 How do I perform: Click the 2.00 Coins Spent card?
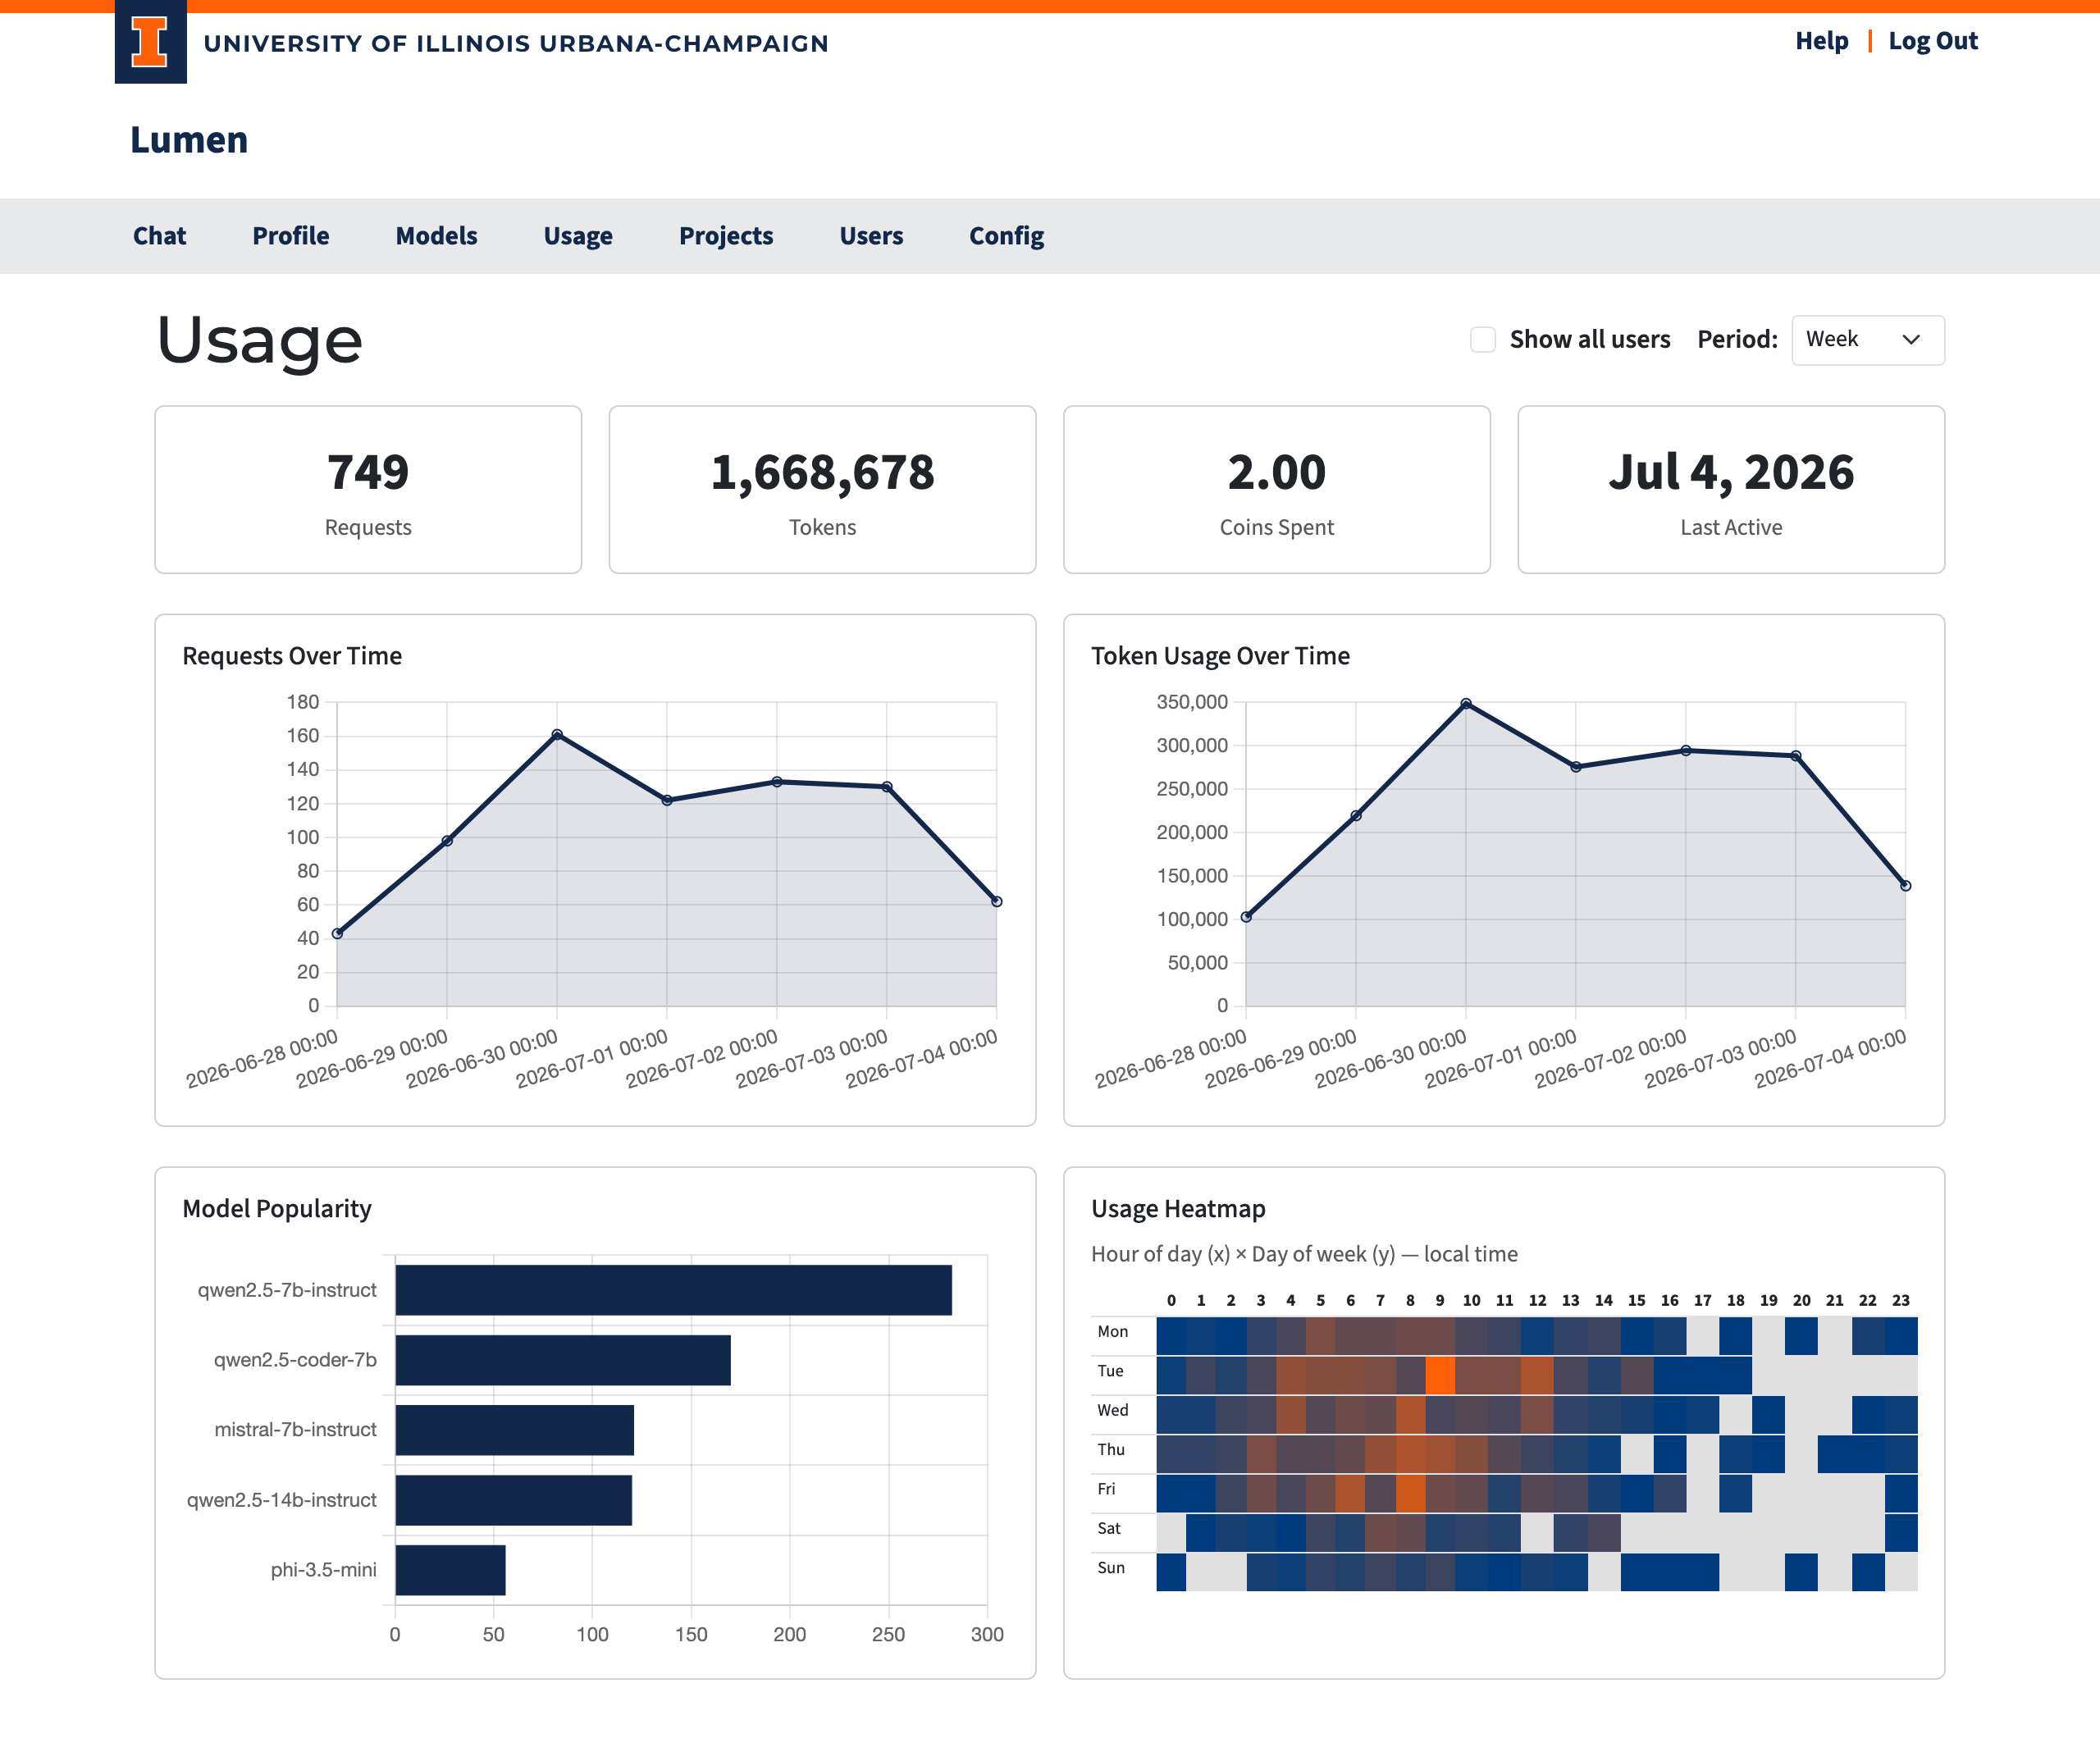click(1277, 489)
